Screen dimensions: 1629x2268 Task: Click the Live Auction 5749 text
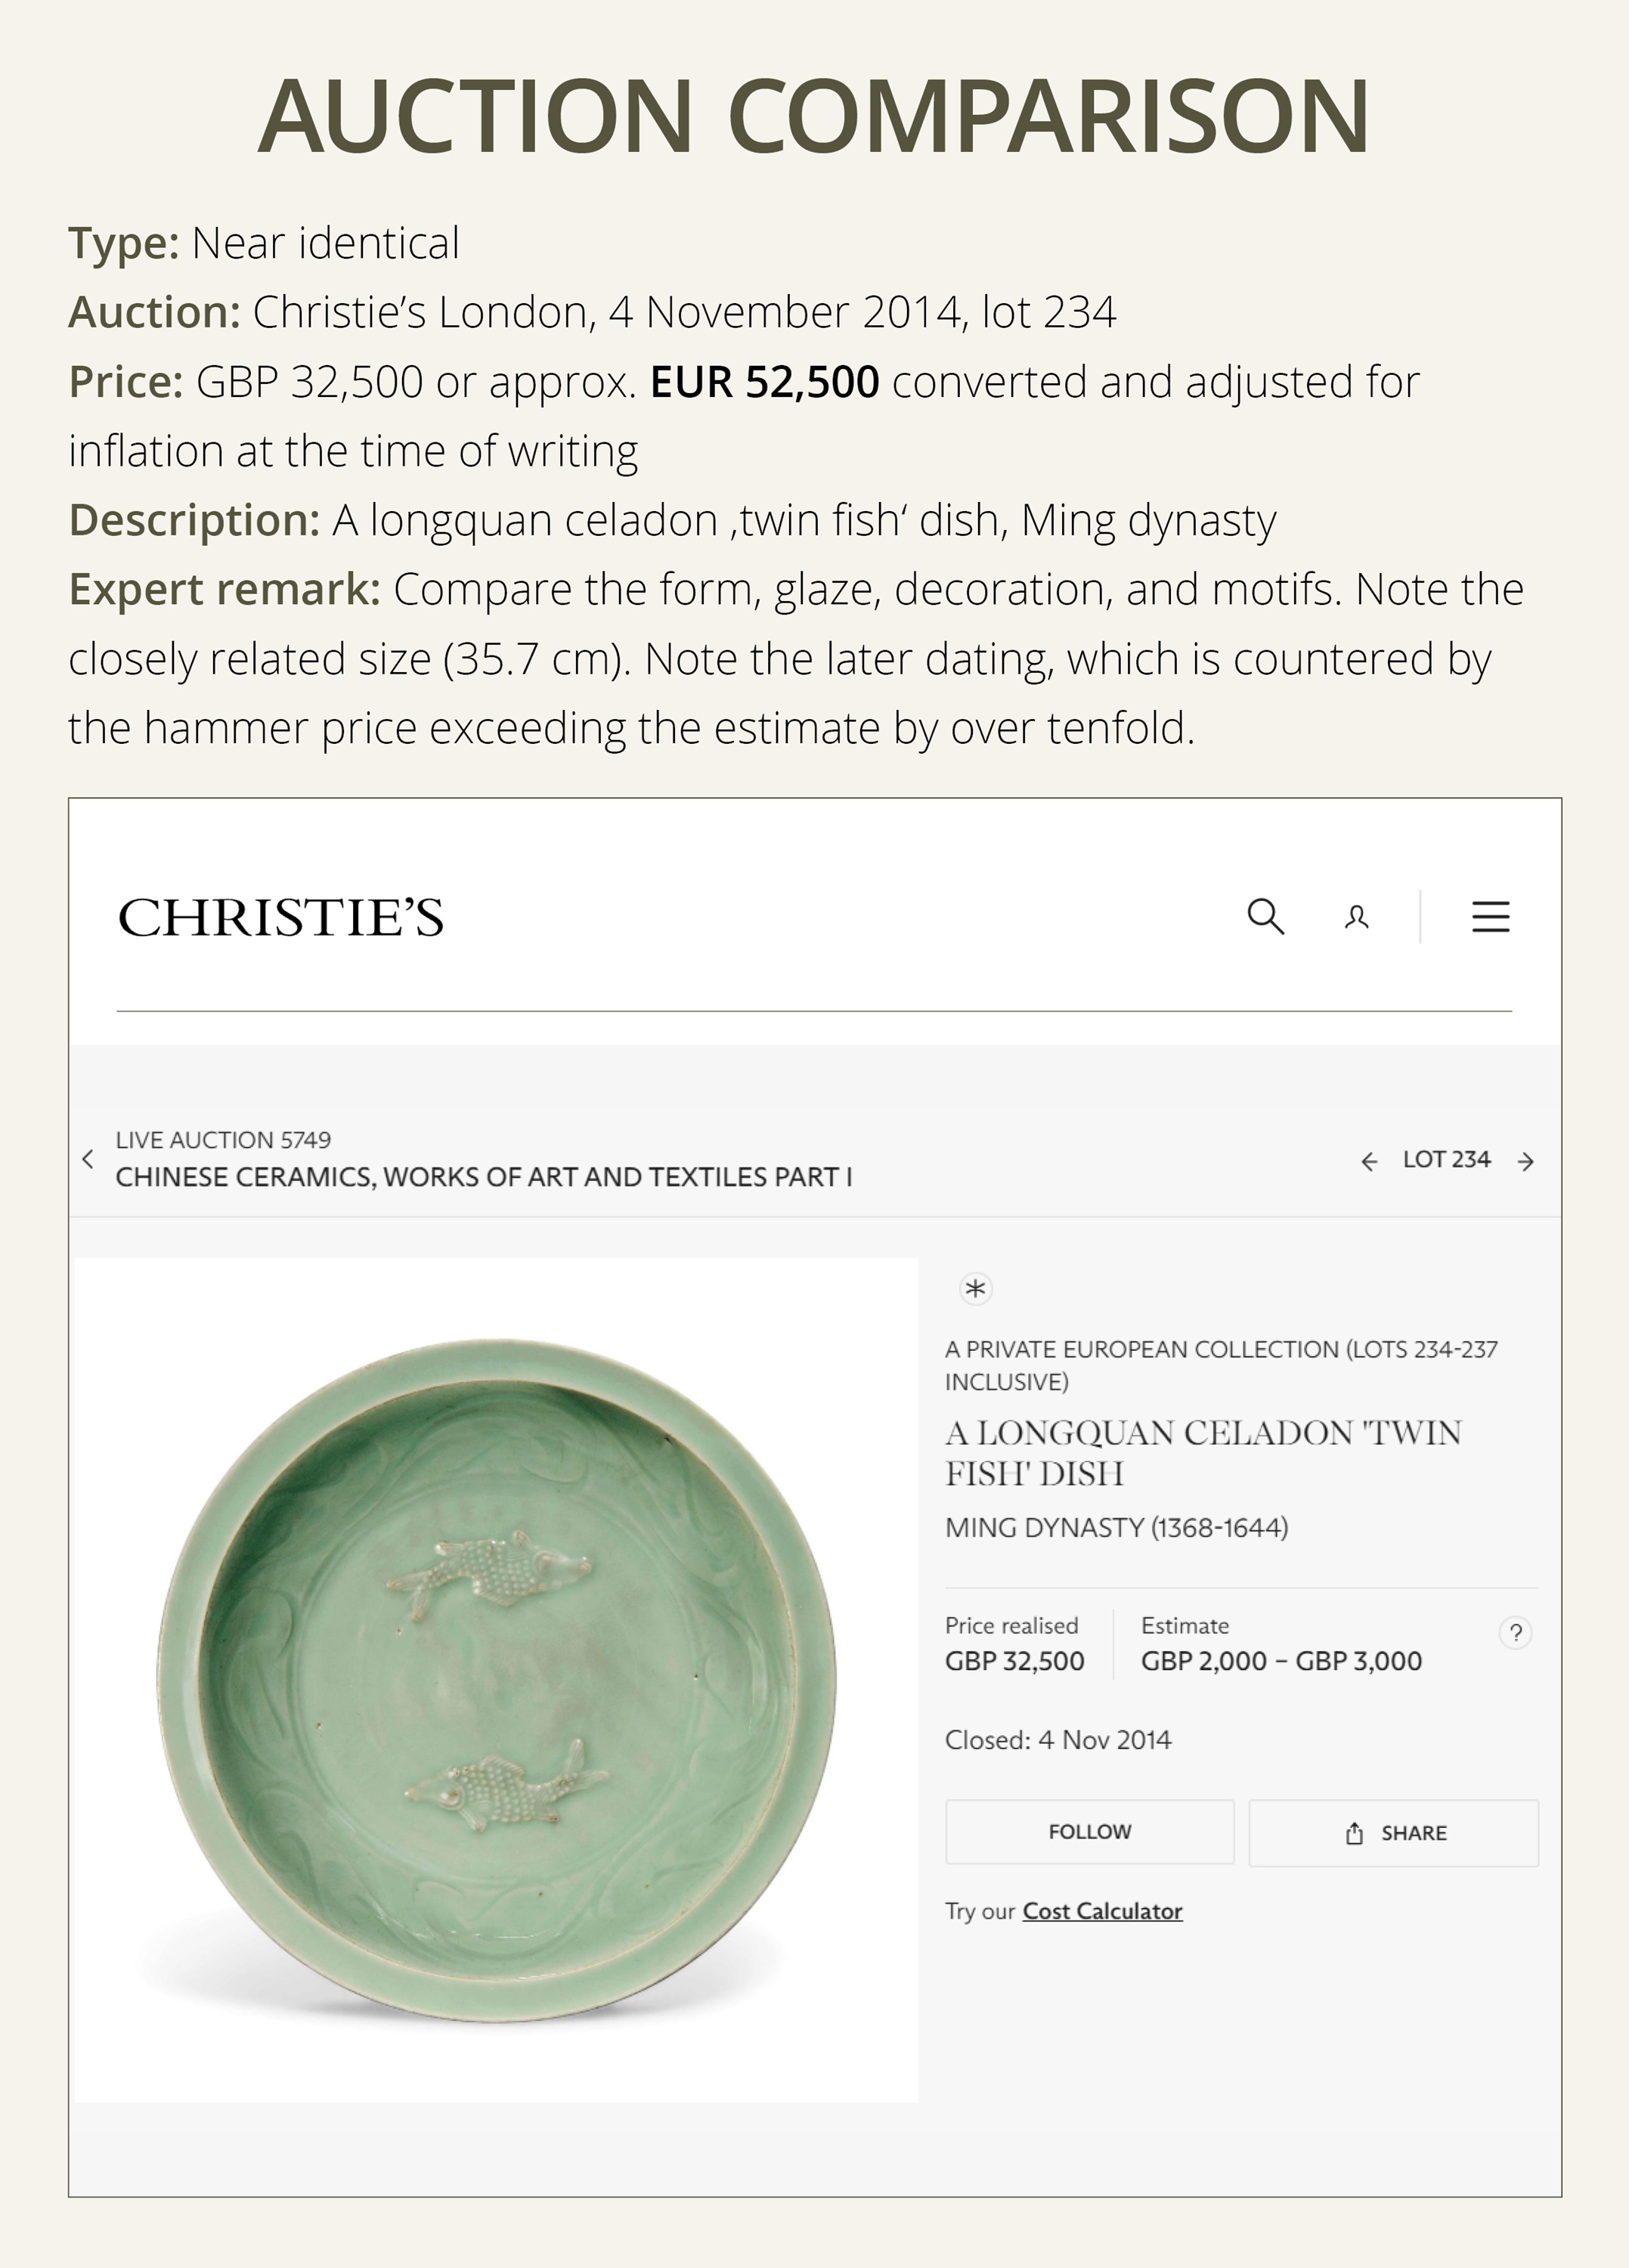(223, 1140)
